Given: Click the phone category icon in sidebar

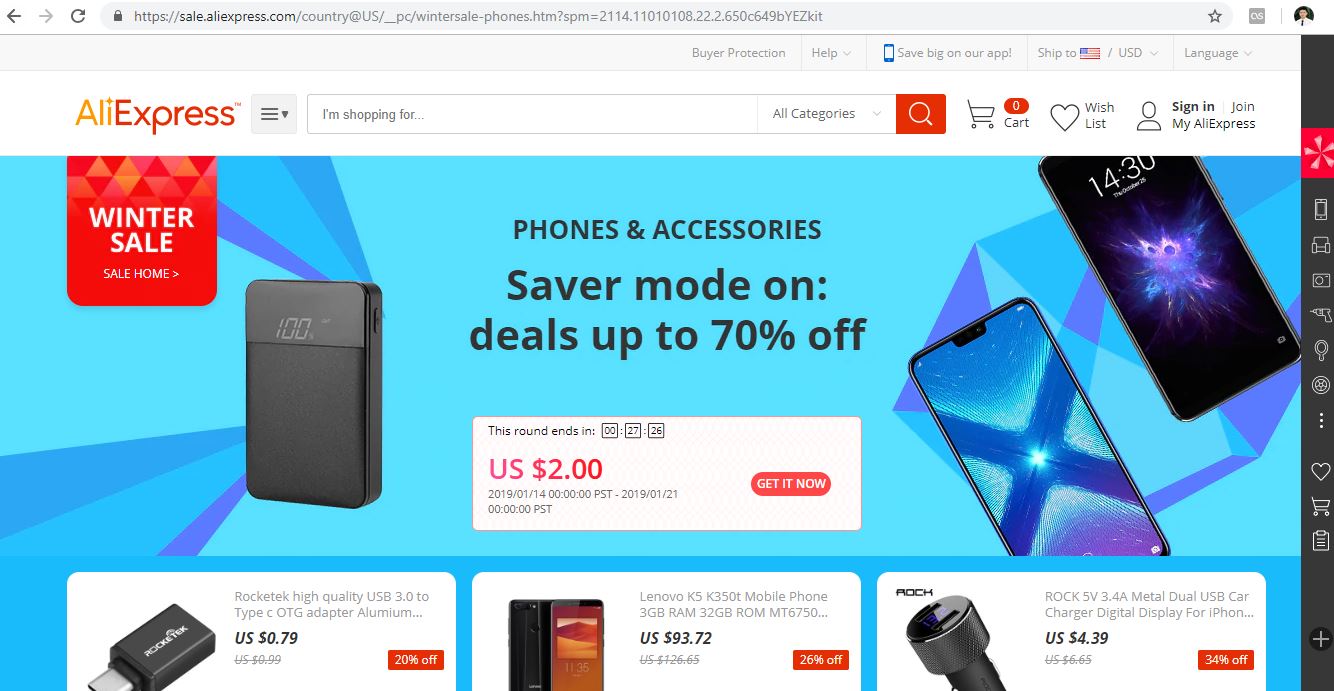Looking at the screenshot, I should 1320,210.
